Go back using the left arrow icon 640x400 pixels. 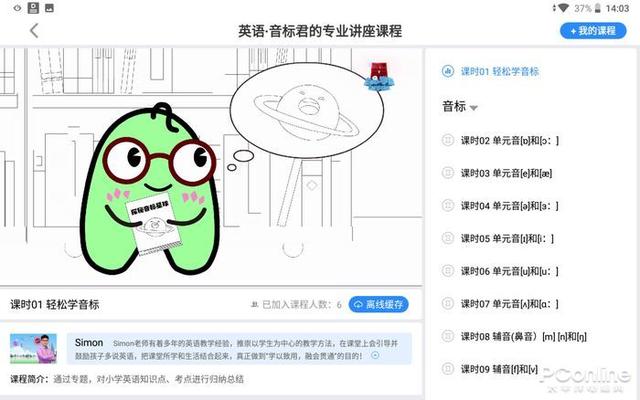34,31
